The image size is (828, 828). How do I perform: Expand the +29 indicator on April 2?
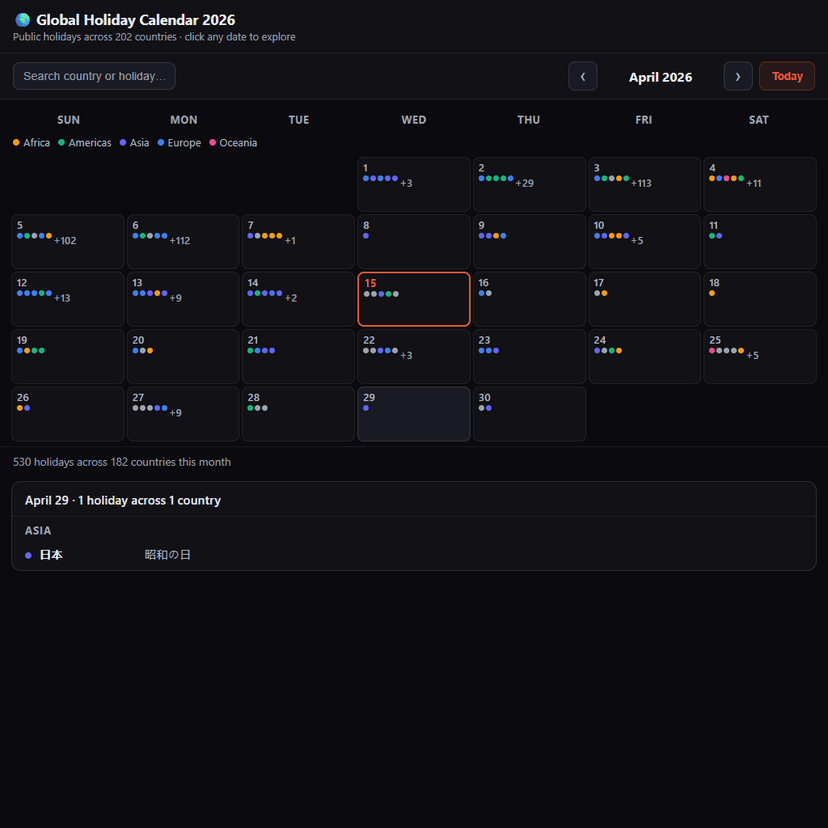(x=524, y=184)
